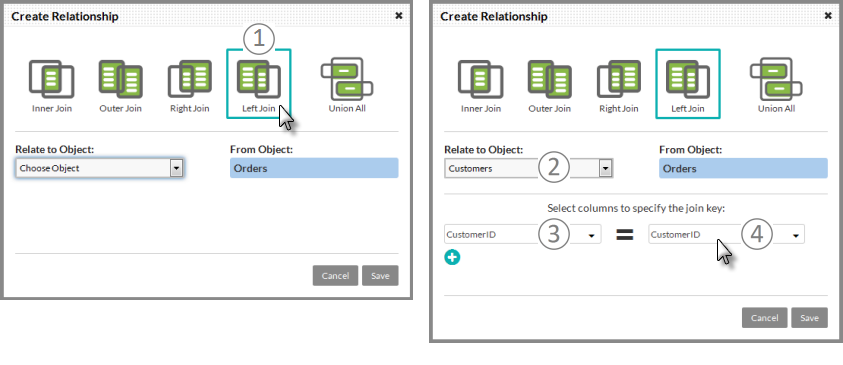The width and height of the screenshot is (843, 365).
Task: Click Save in the left dialog
Action: 380,275
